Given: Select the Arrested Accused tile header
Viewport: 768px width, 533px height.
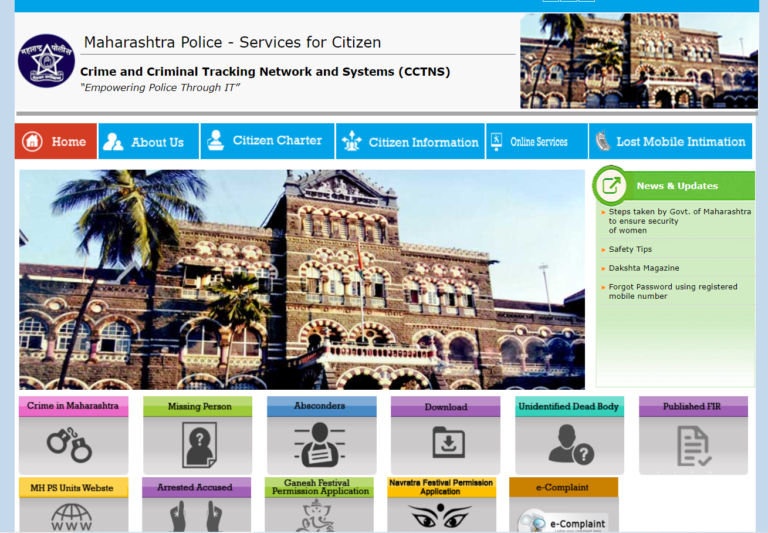Looking at the screenshot, I should click(x=196, y=487).
